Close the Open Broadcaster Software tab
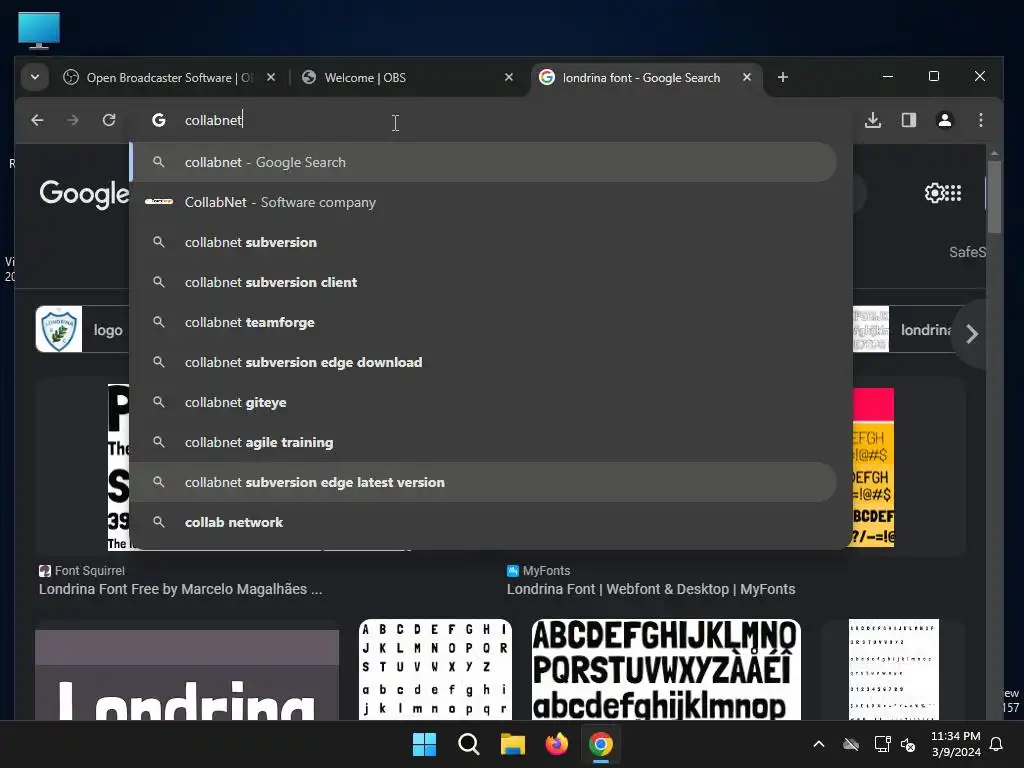This screenshot has height=768, width=1024. [271, 77]
